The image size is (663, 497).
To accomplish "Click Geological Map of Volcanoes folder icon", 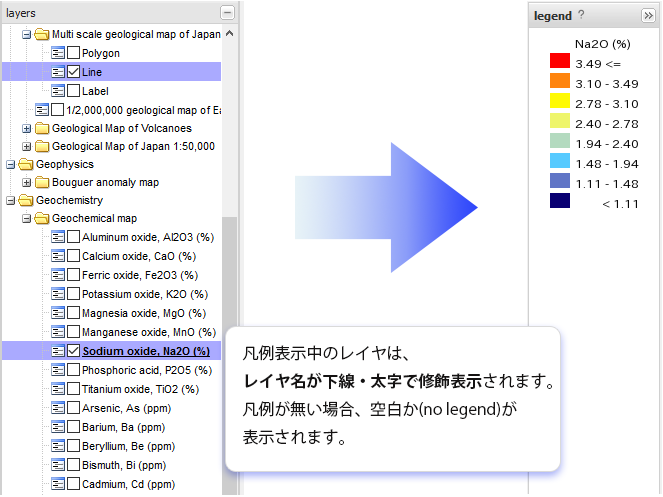I will (x=42, y=128).
